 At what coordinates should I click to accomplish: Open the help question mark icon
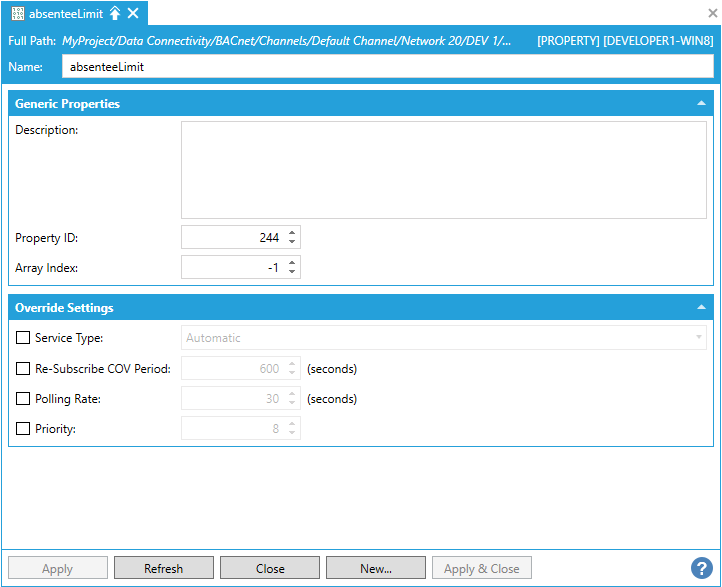point(700,568)
